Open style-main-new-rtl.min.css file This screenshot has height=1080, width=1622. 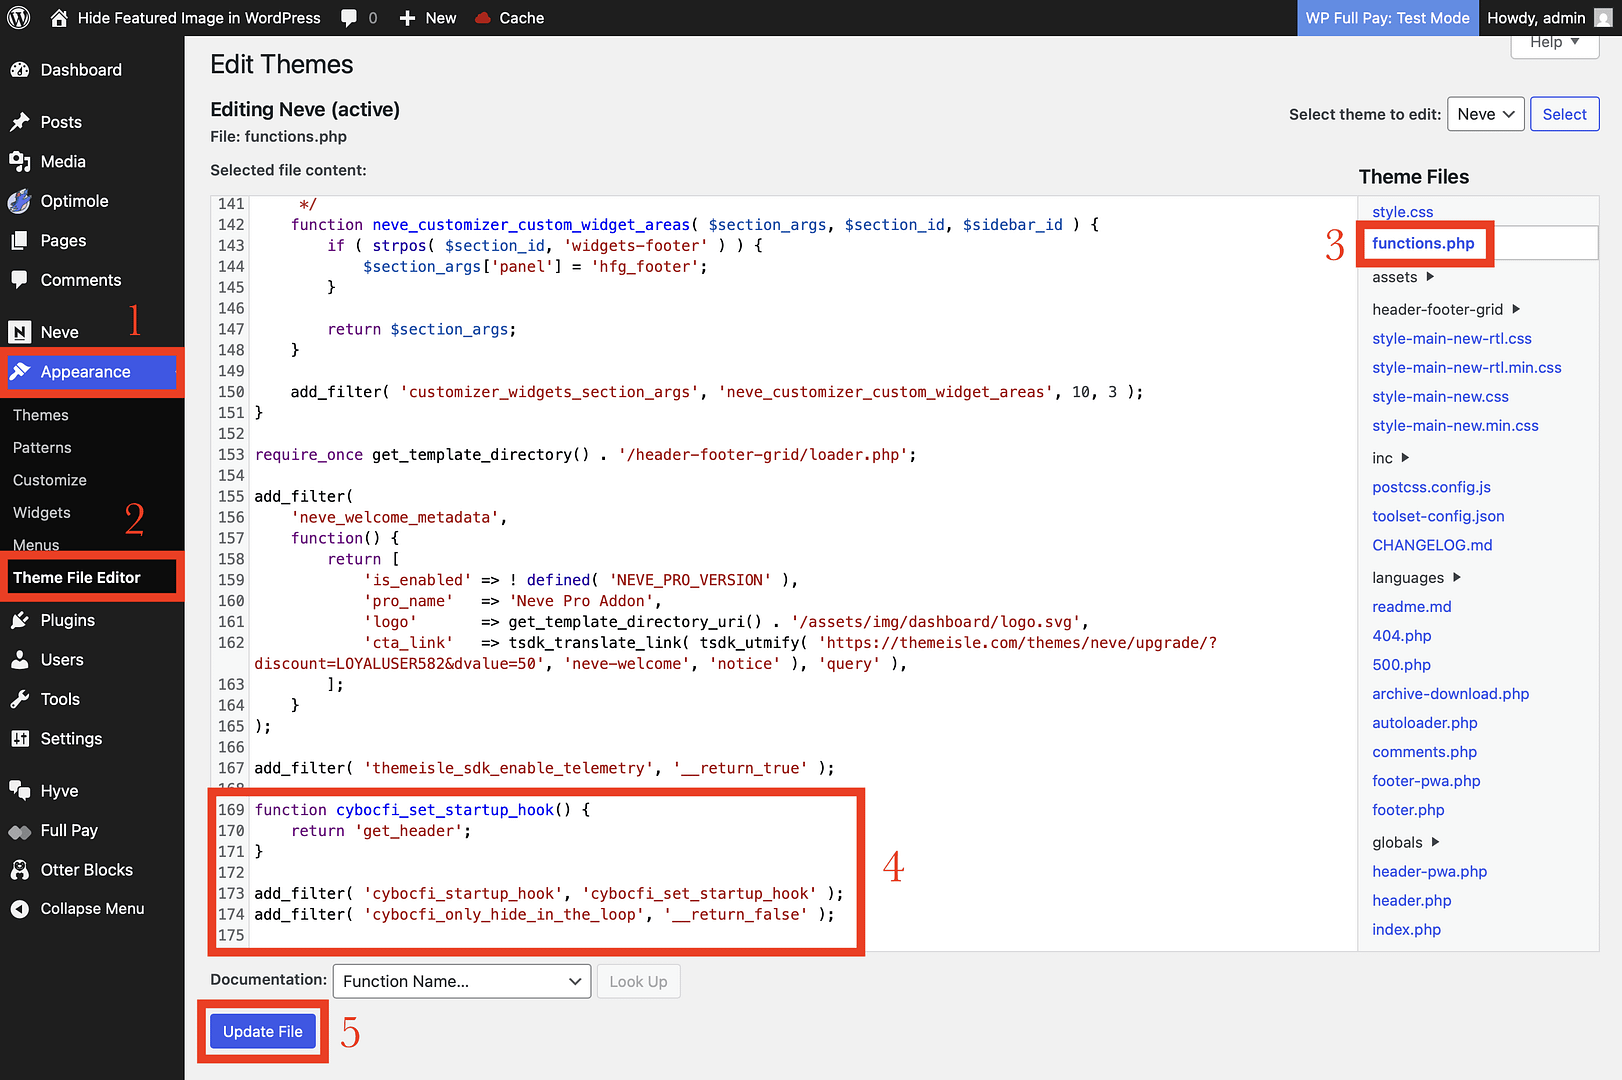1466,368
